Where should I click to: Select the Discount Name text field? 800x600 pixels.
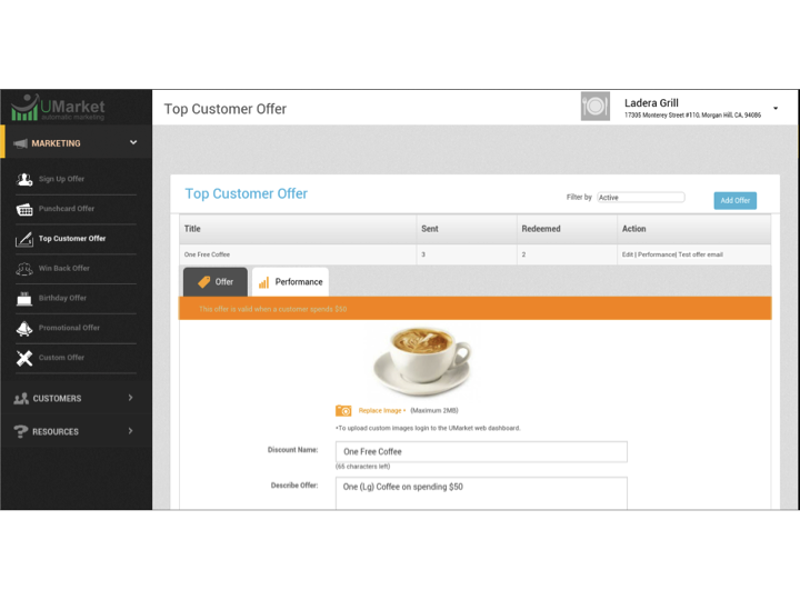tap(480, 451)
